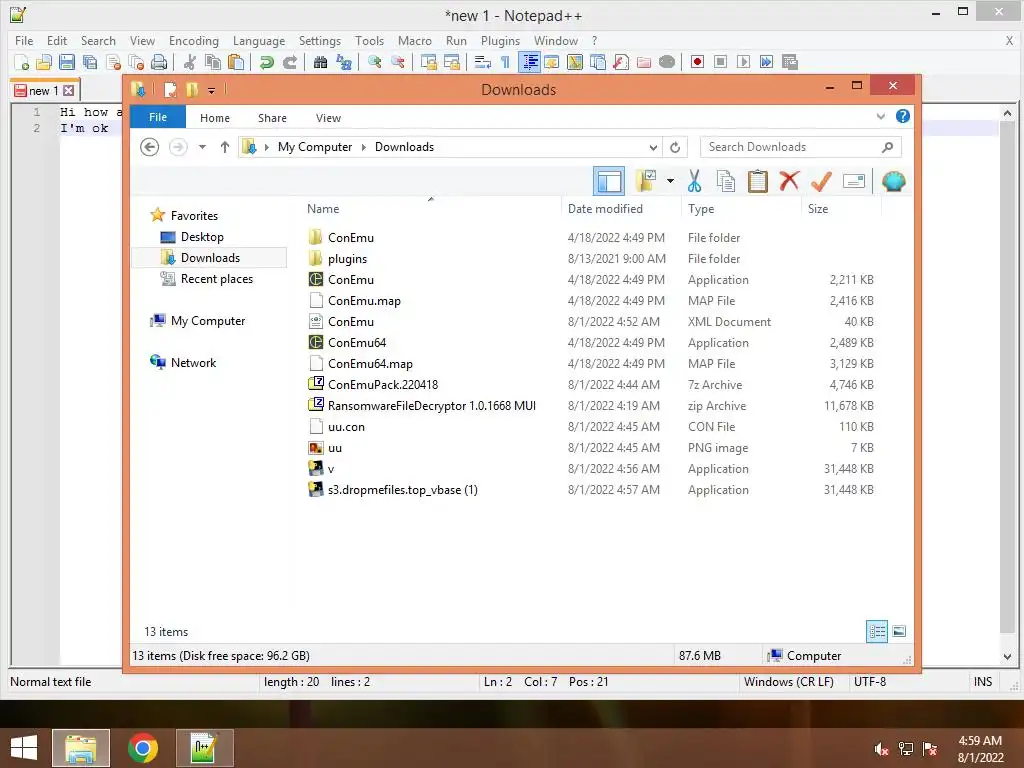Click the Redo arrow icon in Notepad++ toolbar
1024x768 pixels.
pos(289,62)
